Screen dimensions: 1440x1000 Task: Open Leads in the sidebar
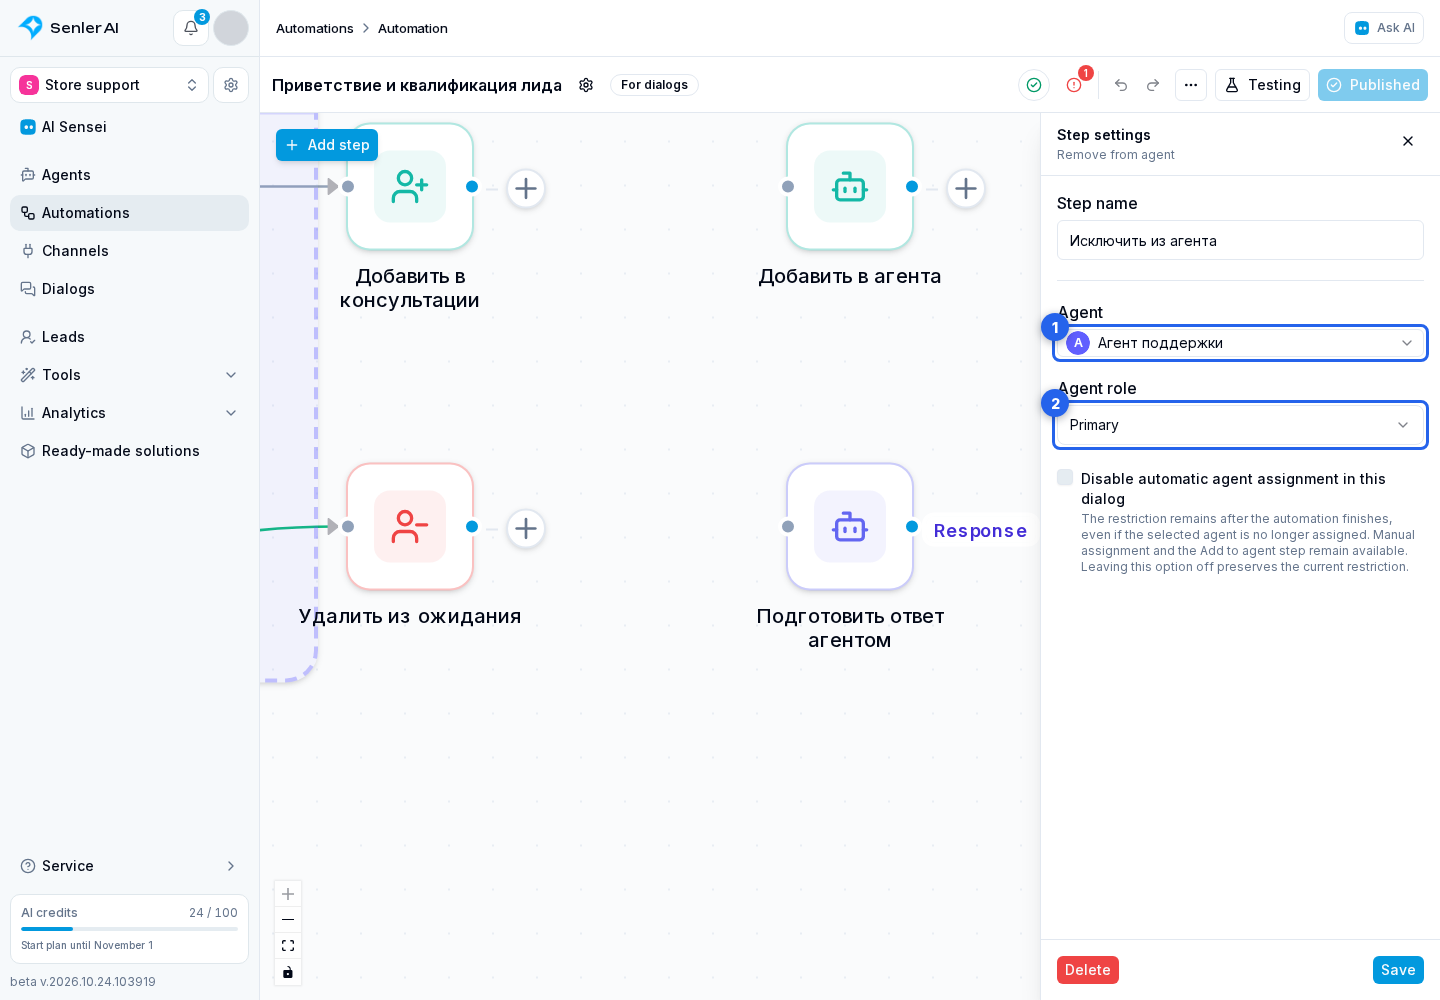[x=130, y=337]
